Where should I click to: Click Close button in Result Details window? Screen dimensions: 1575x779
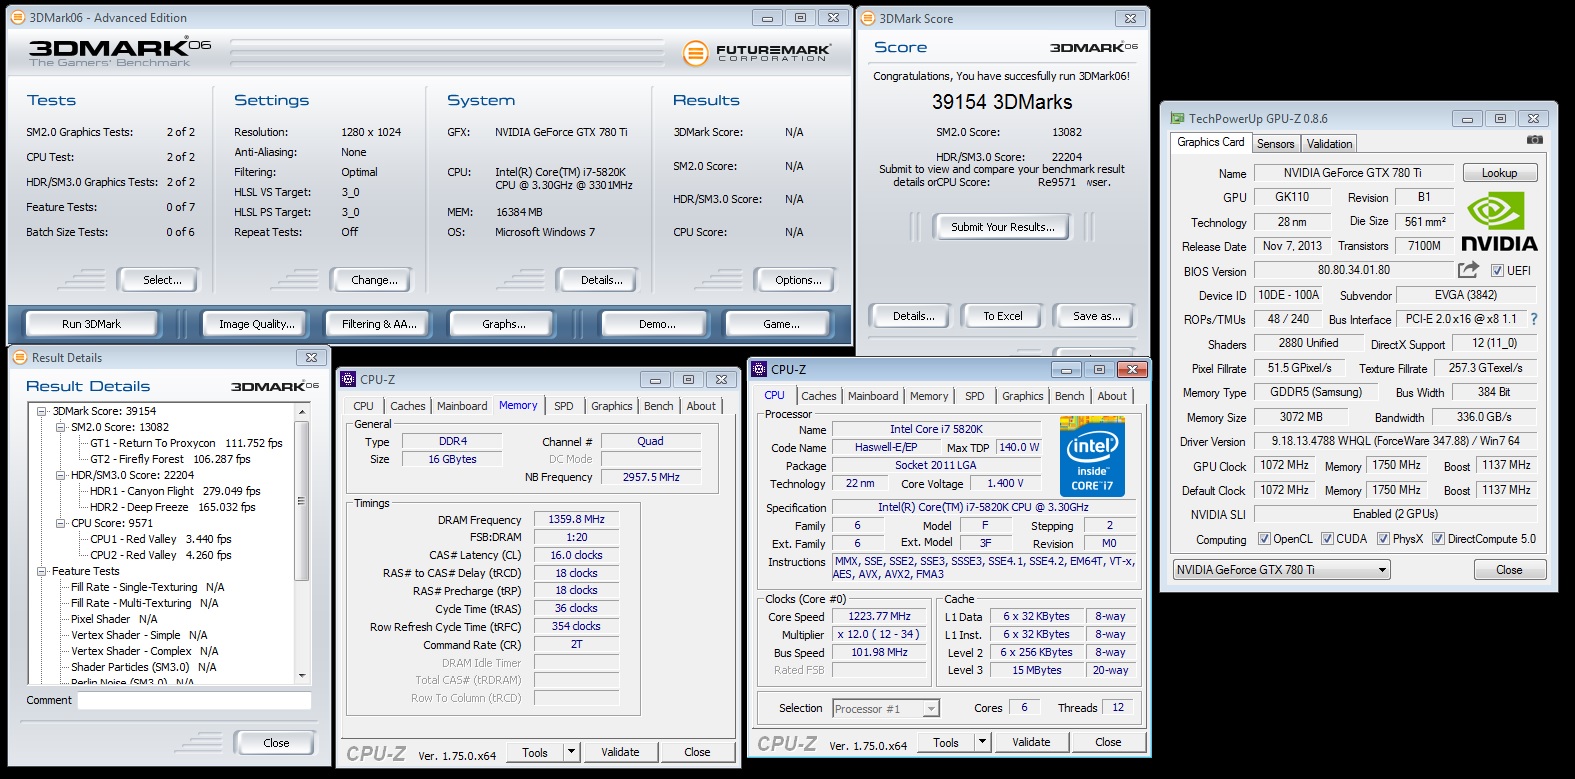pos(276,743)
